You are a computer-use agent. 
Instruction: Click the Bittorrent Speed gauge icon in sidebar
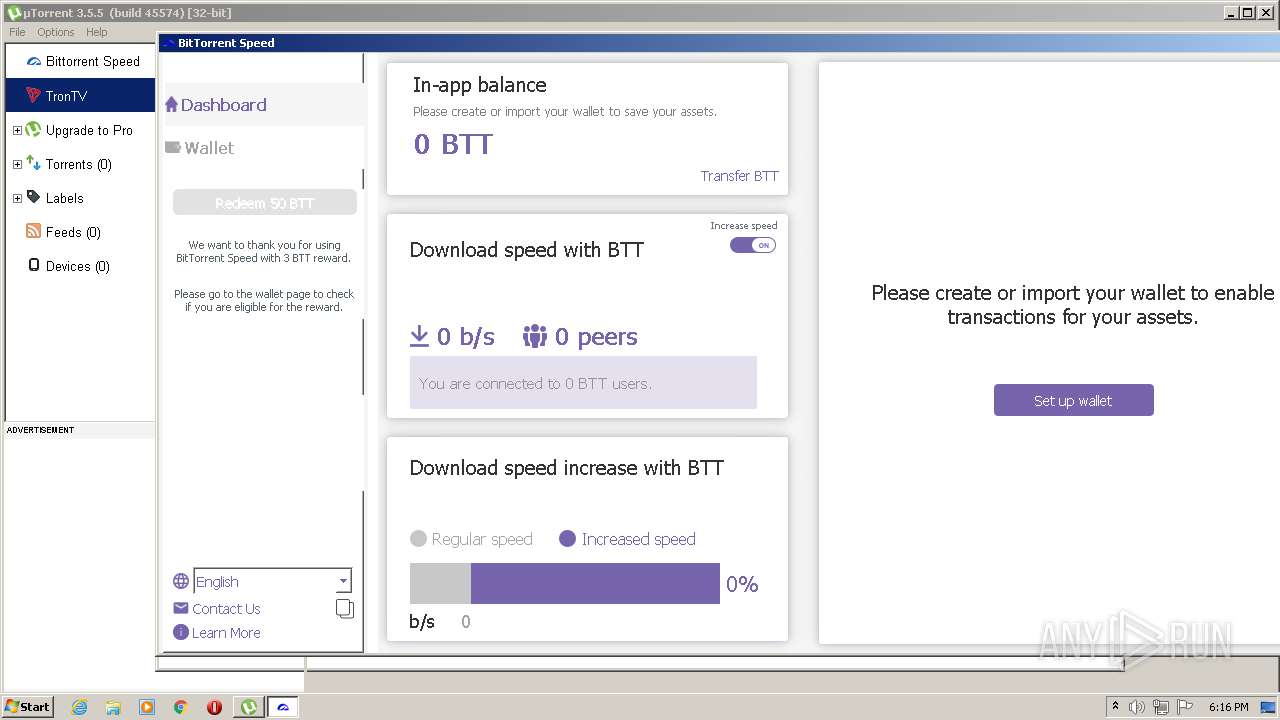[33, 61]
